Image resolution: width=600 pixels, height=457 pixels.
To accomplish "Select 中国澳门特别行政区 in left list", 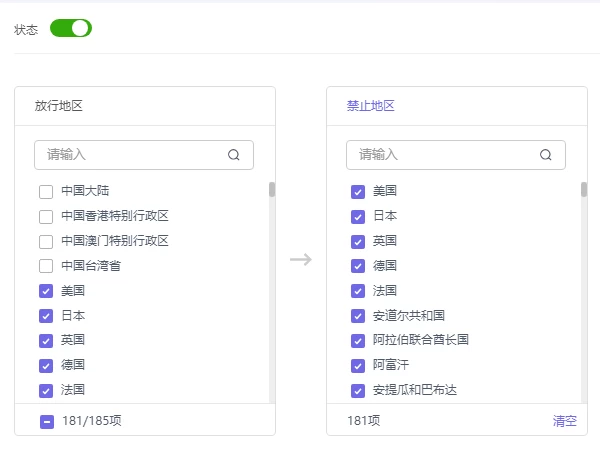I will 46,241.
